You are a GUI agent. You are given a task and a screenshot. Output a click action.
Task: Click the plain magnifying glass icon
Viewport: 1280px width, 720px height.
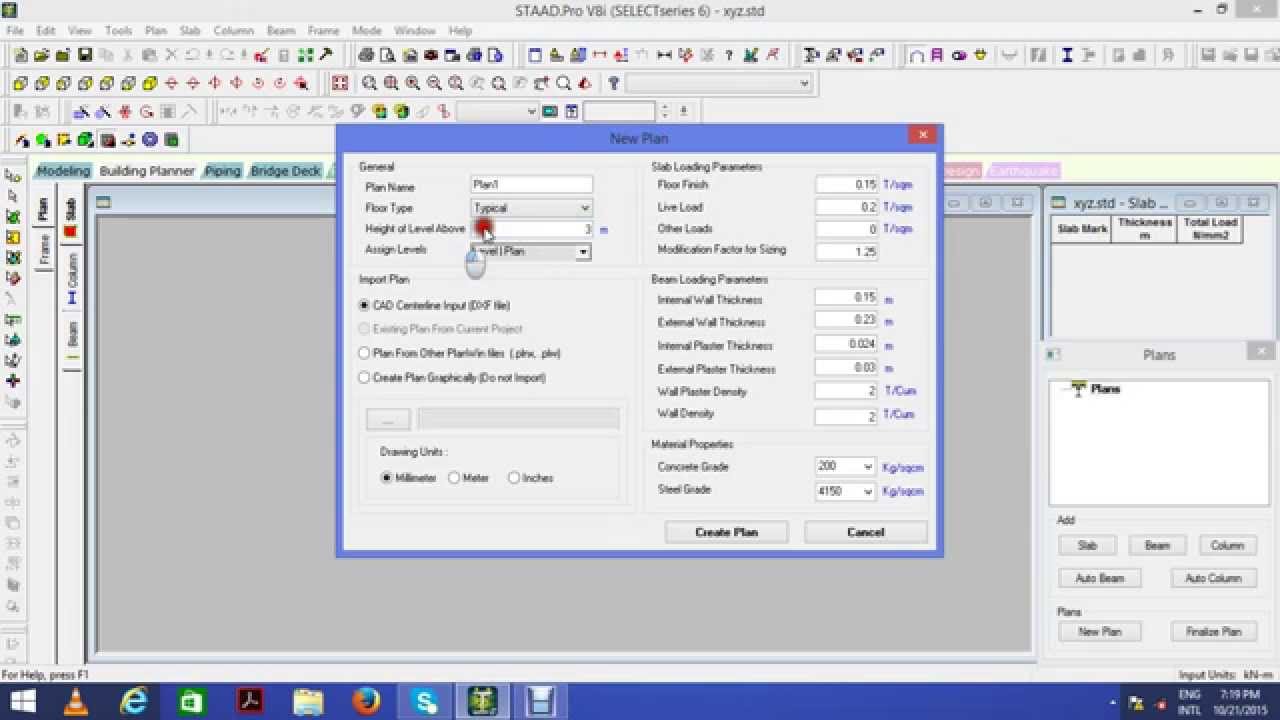coord(563,84)
